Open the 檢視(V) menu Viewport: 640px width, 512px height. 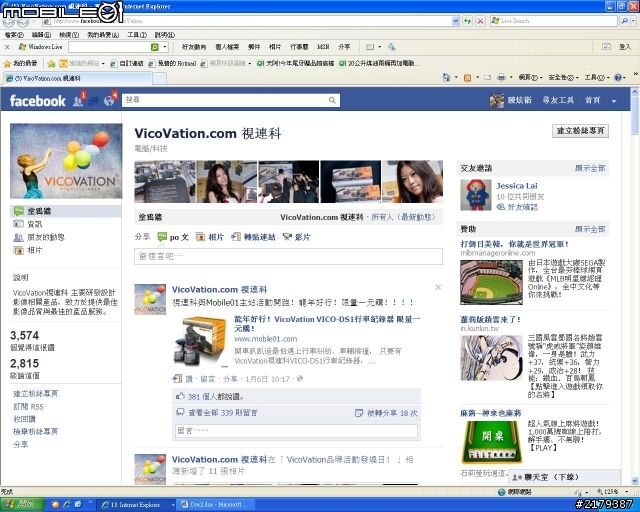click(x=69, y=35)
